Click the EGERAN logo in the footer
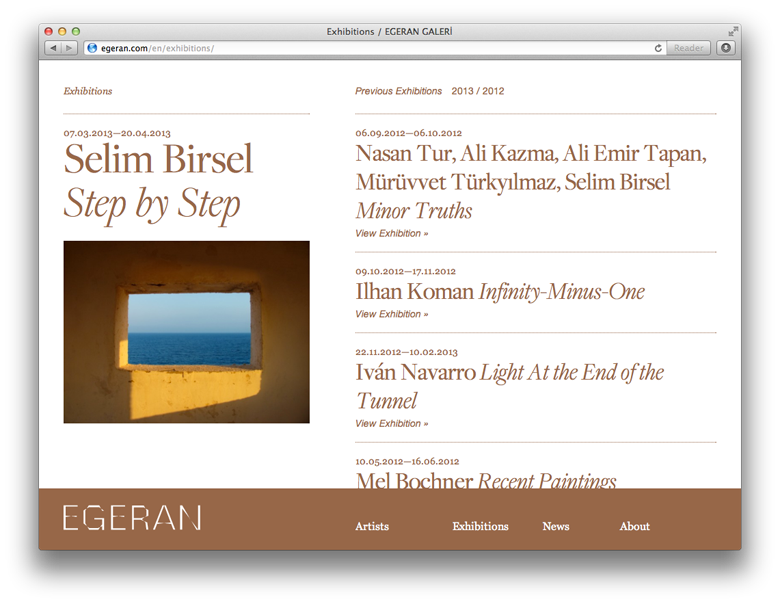 (x=132, y=518)
